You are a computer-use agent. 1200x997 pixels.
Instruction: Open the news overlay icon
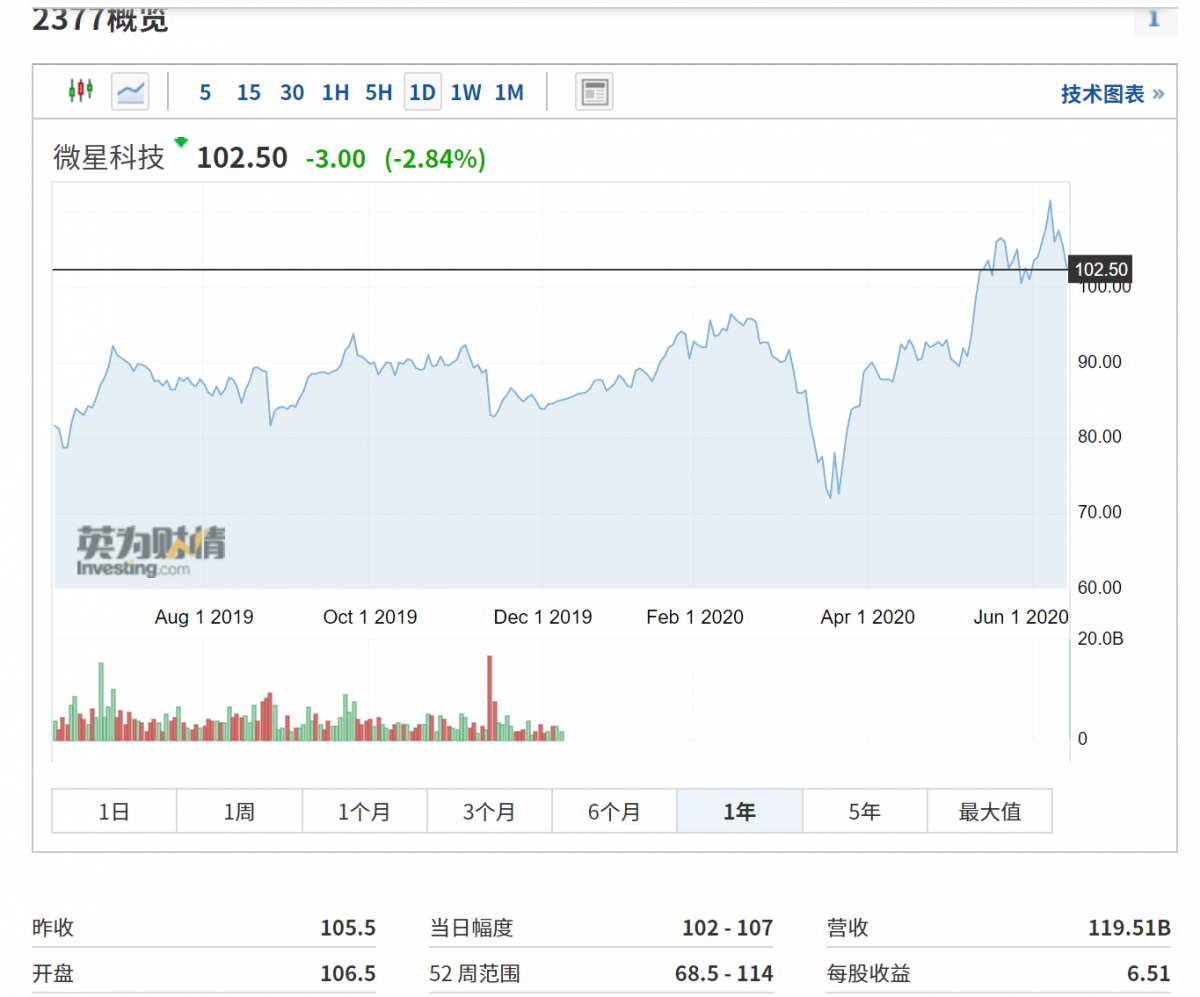tap(594, 92)
